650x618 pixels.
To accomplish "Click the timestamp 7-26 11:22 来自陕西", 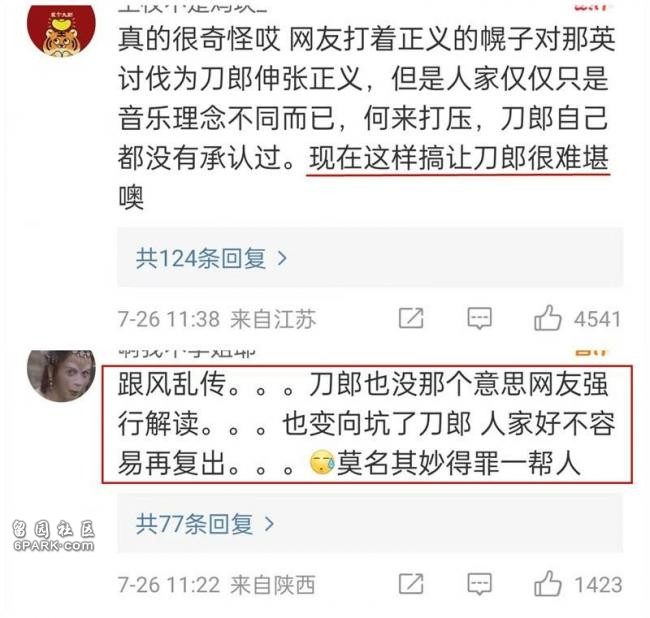I will click(216, 585).
